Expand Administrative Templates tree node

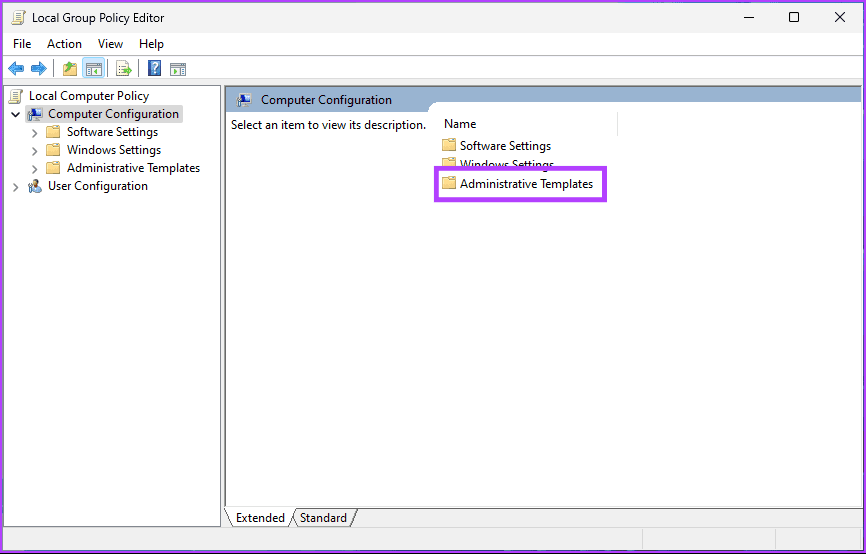pyautogui.click(x=34, y=169)
